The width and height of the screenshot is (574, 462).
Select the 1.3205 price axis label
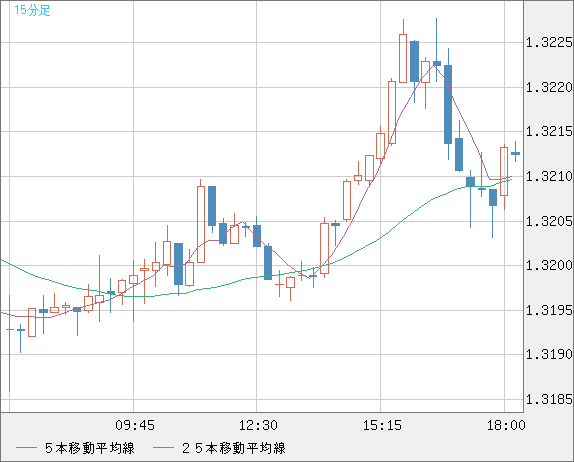click(x=549, y=221)
